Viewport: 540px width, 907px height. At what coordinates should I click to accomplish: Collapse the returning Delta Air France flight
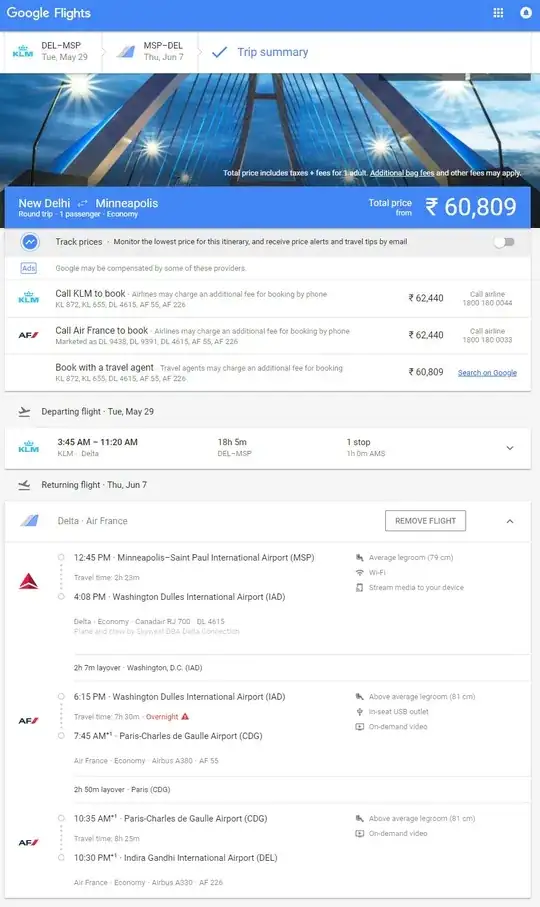point(510,521)
